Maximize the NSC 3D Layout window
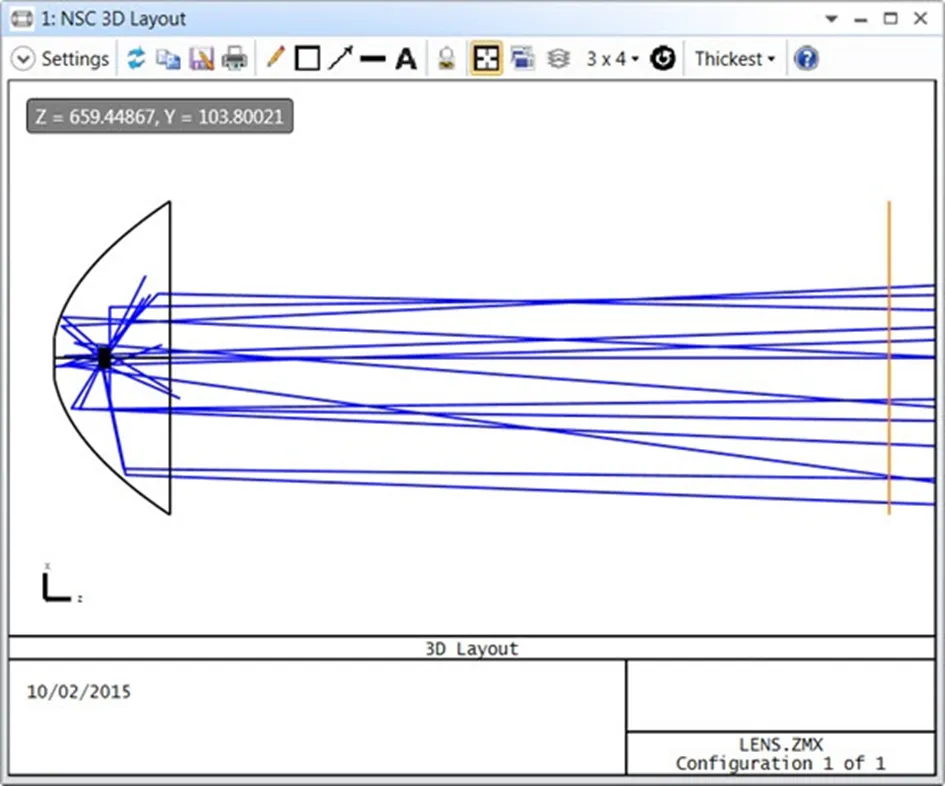 pos(891,19)
